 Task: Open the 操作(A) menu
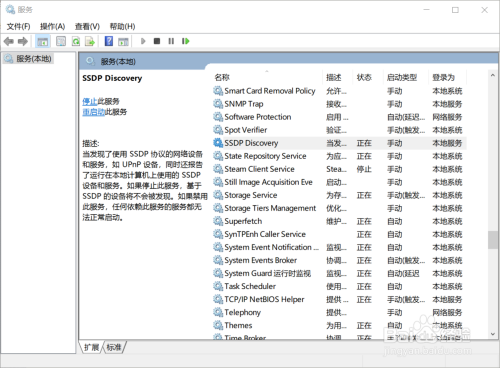(x=52, y=26)
